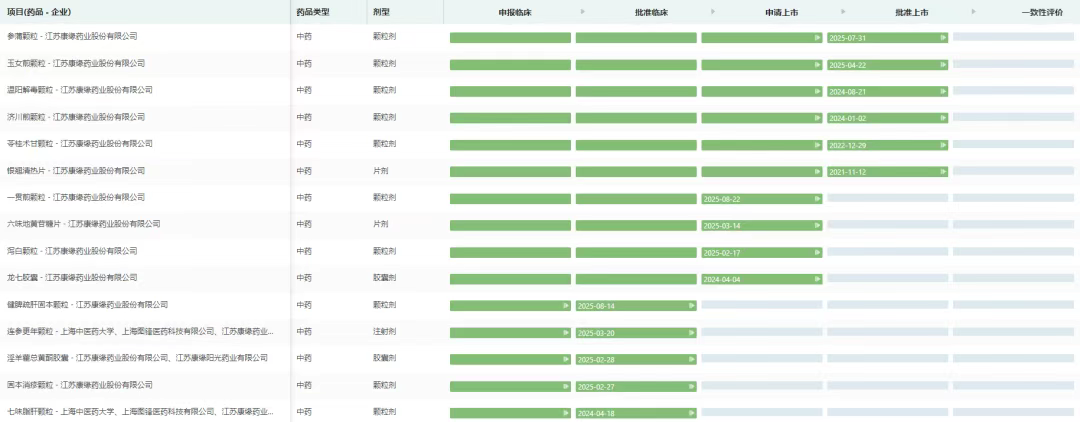1080x422 pixels.
Task: Open the 玉女煎颗粒 project row name
Action: pos(76,63)
